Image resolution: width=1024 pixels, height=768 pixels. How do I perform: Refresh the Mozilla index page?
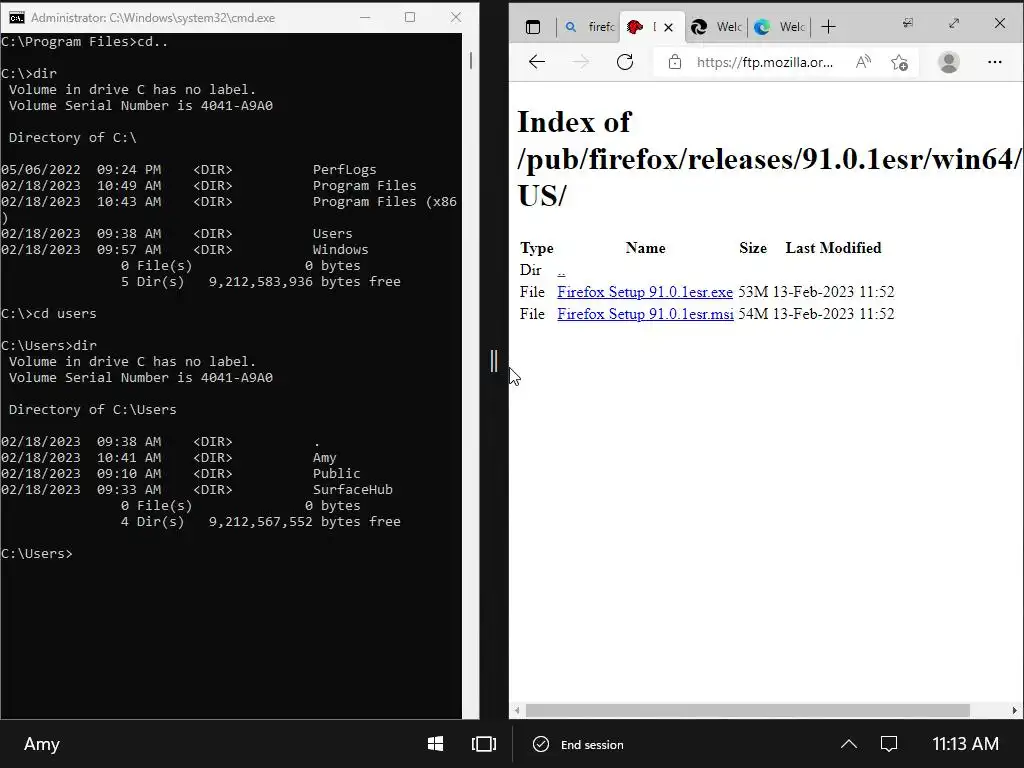[x=625, y=62]
